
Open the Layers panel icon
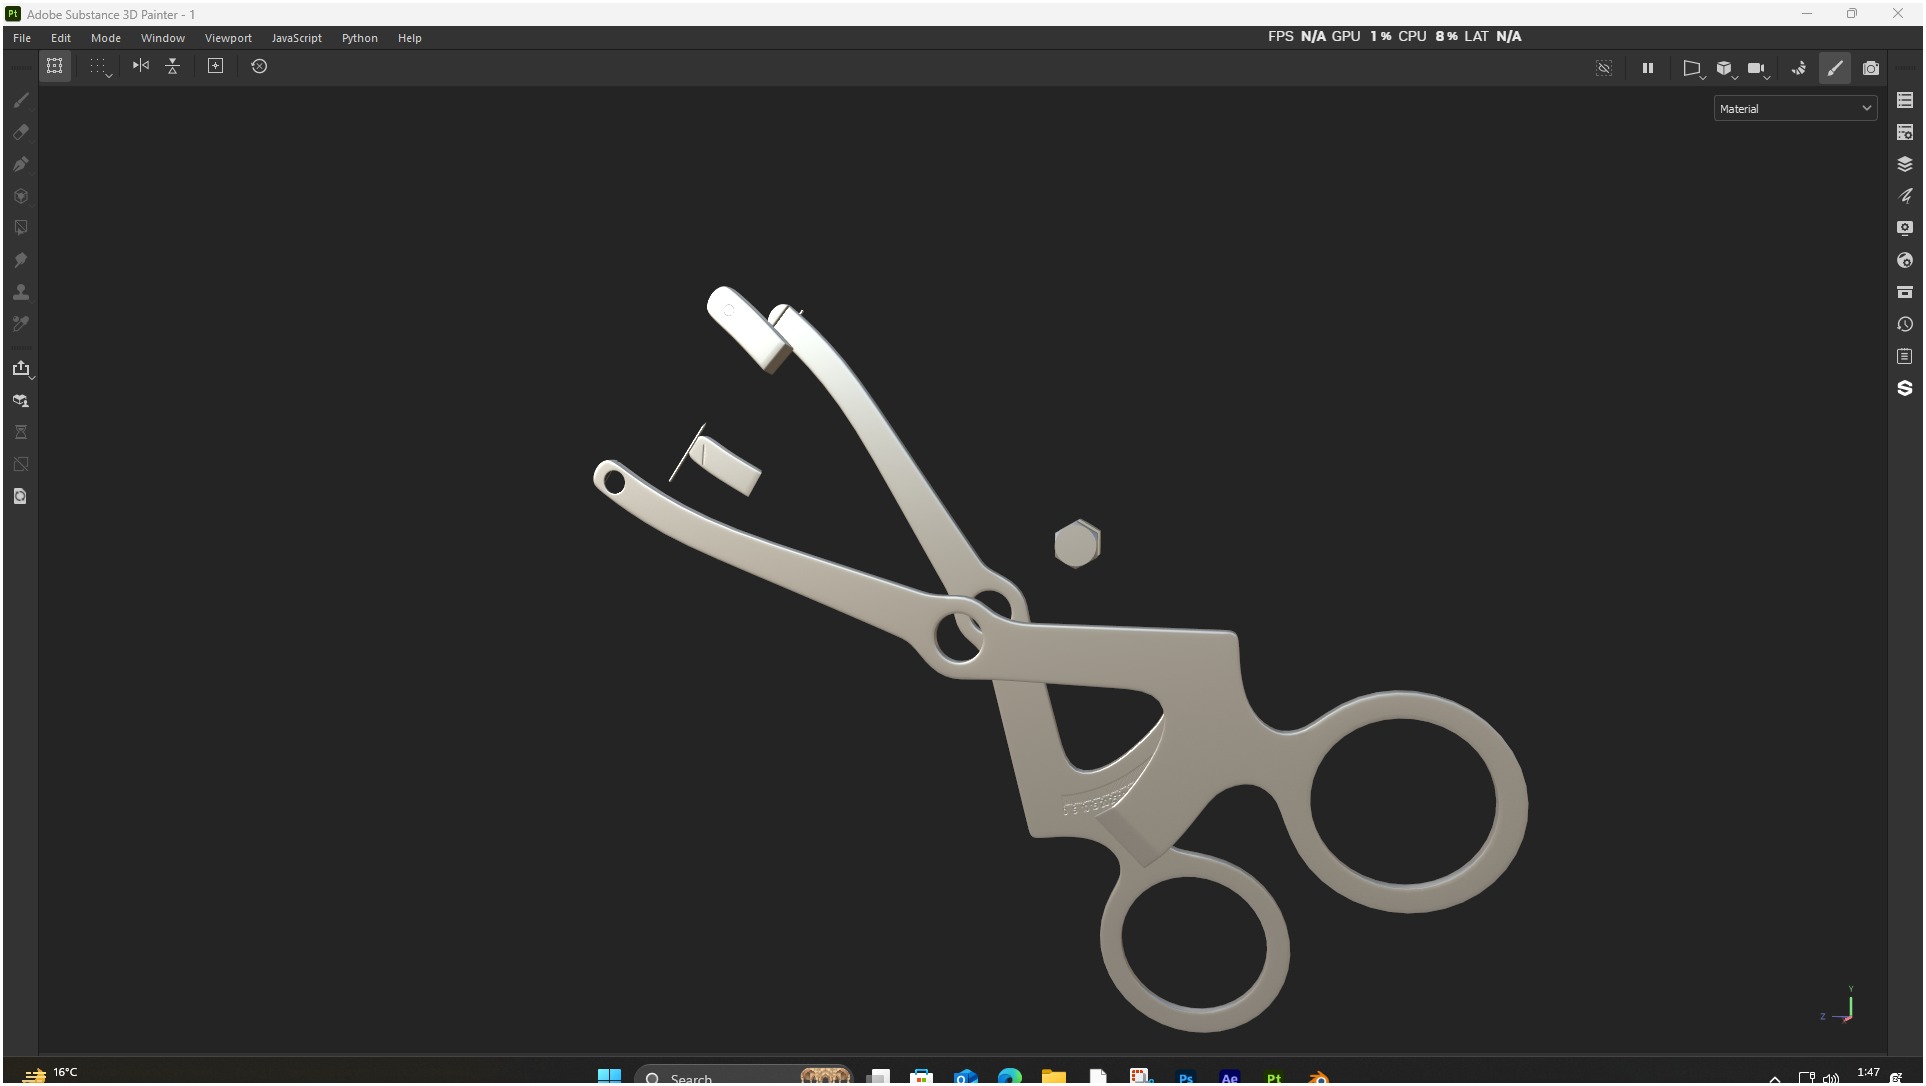(x=1905, y=164)
